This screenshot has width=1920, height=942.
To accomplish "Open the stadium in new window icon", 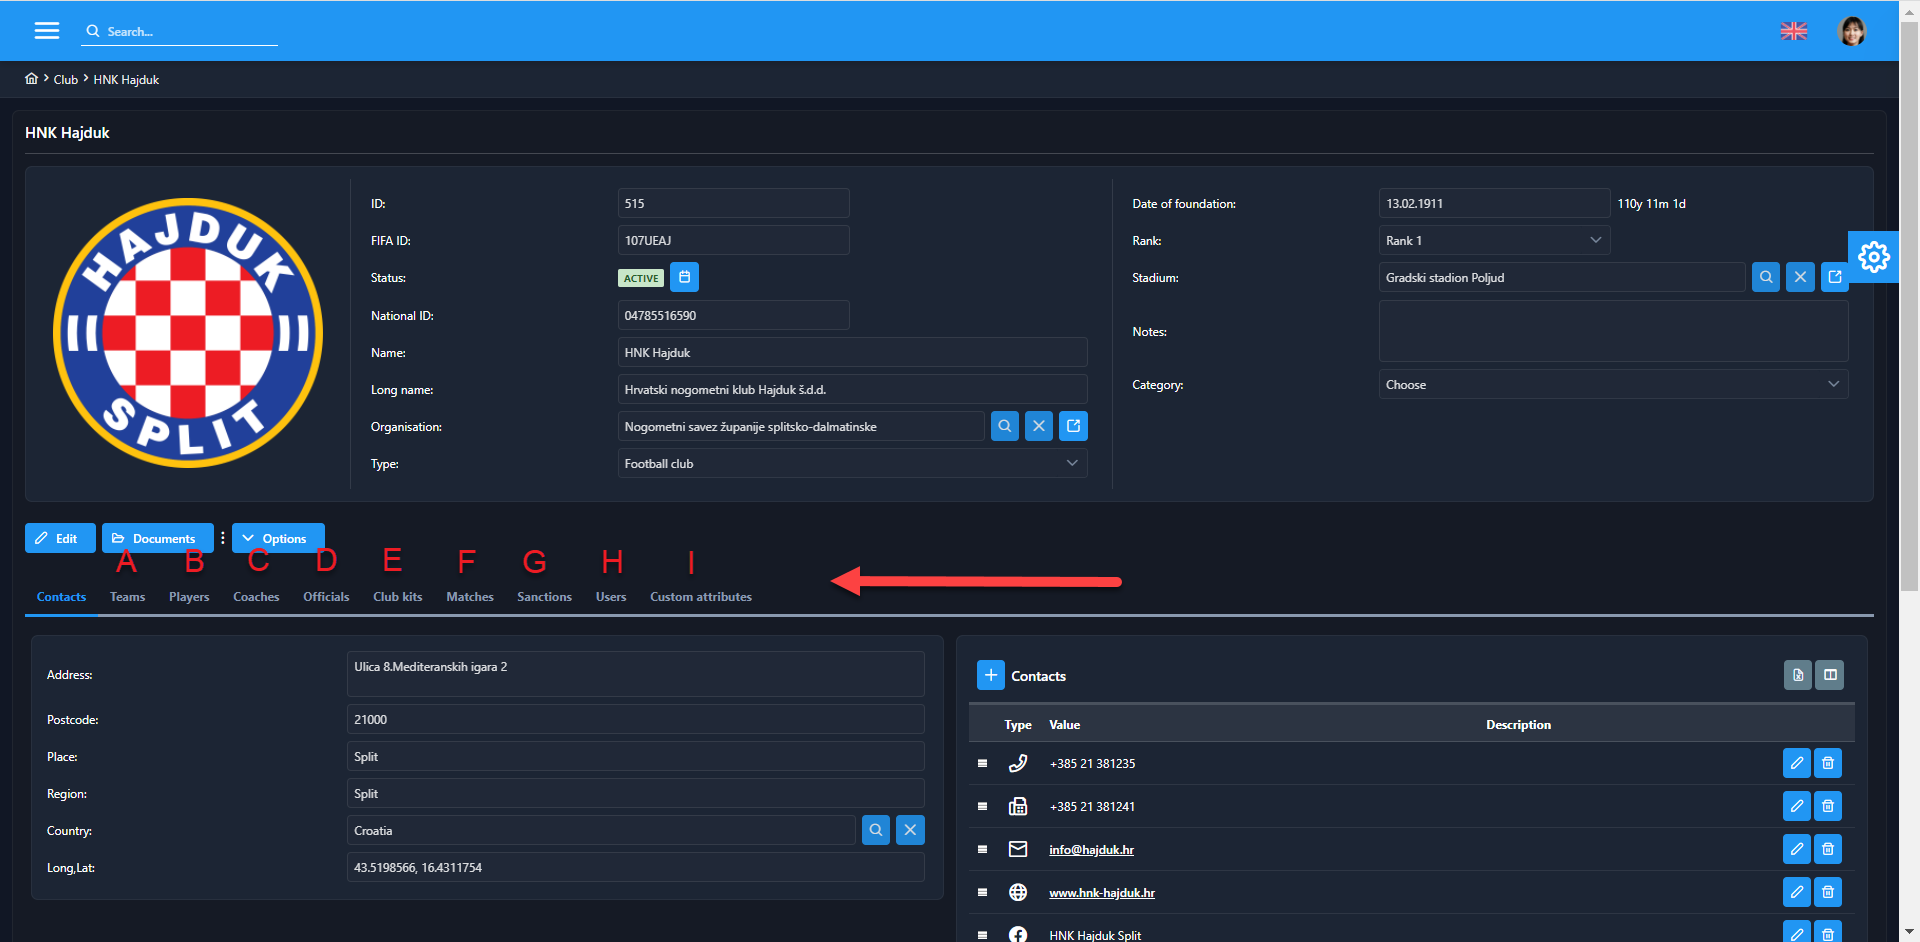I will click(1834, 277).
